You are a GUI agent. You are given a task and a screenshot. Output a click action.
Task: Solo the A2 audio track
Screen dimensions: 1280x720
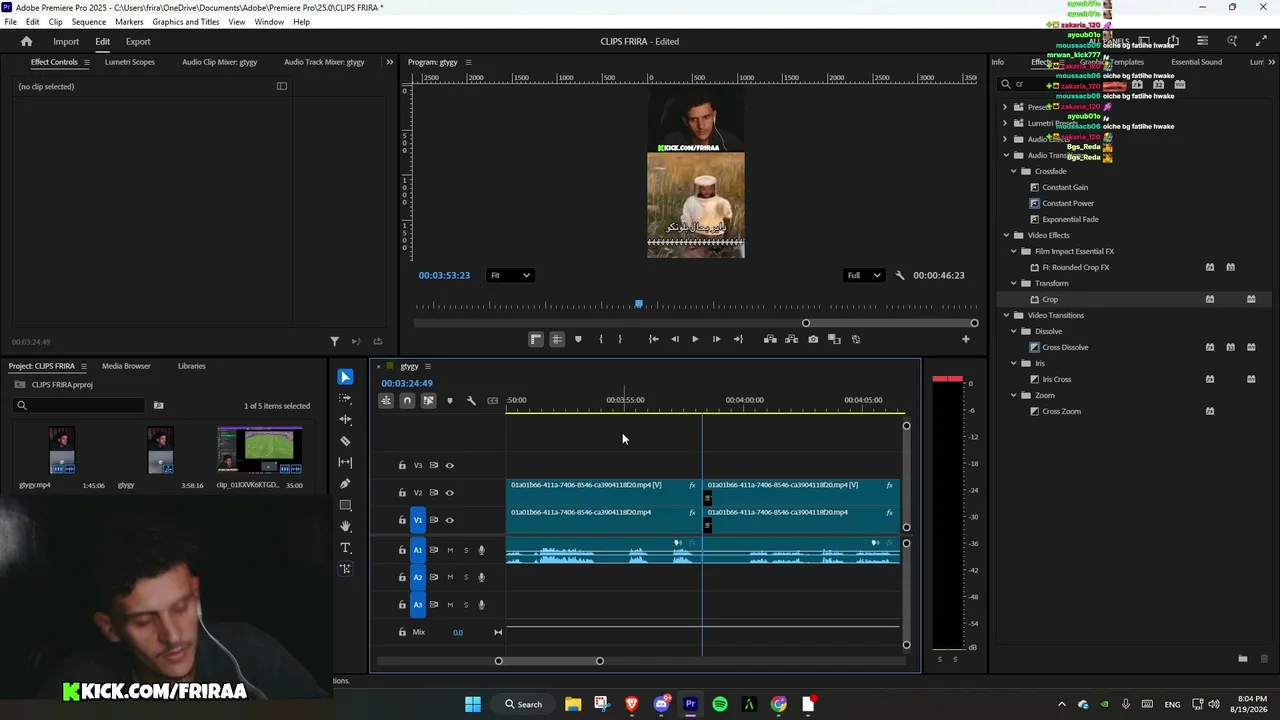pos(465,577)
